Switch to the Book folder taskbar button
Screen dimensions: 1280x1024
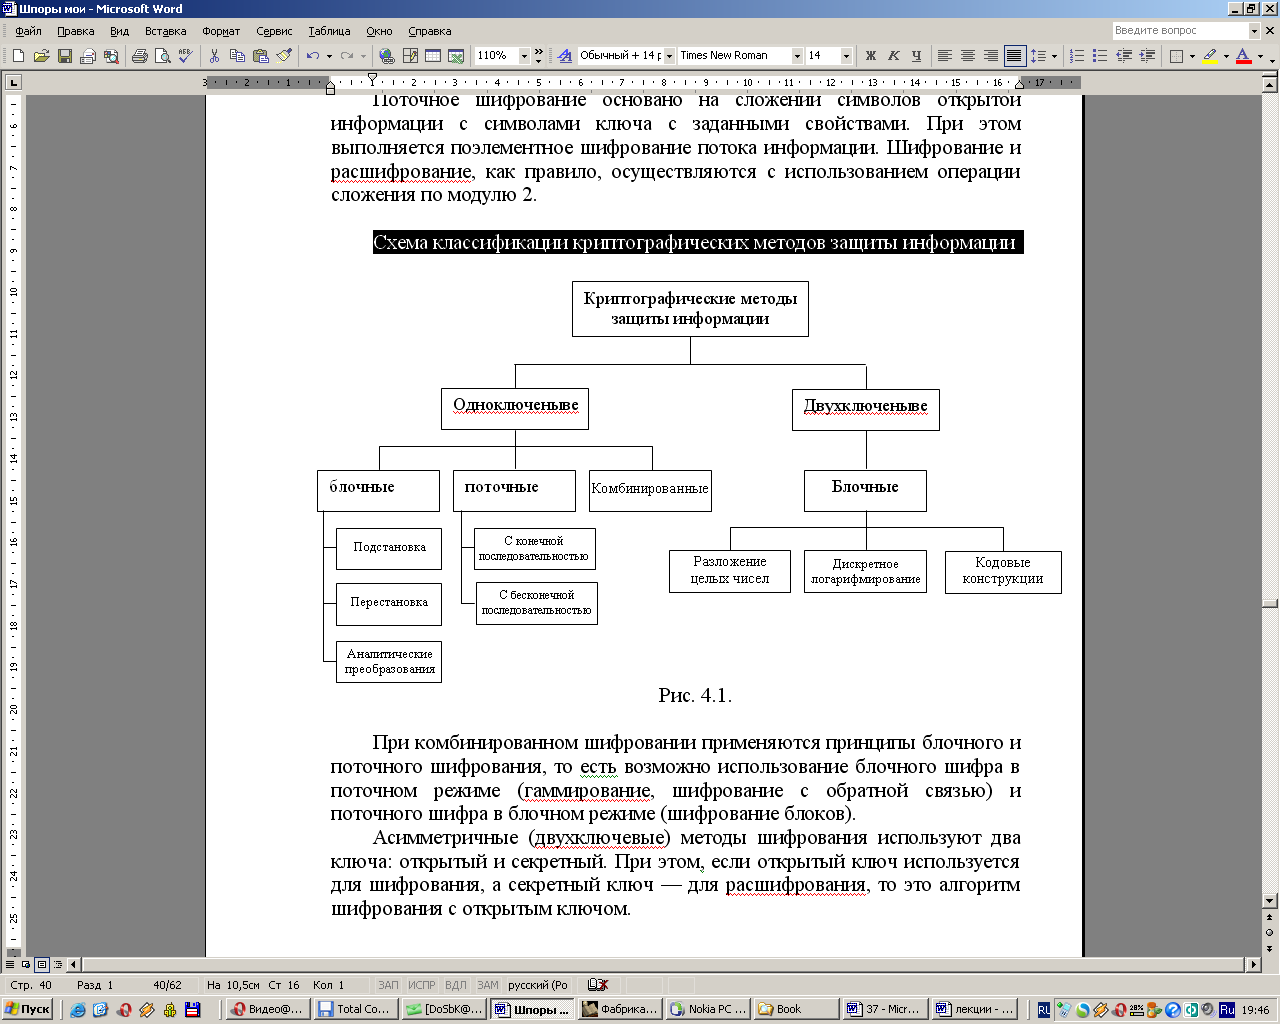796,1009
